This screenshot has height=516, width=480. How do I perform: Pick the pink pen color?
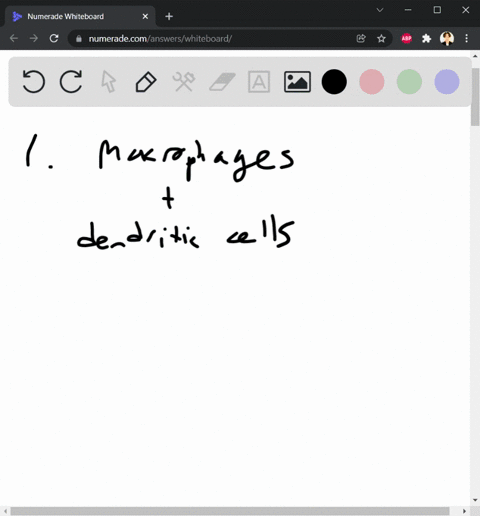pos(372,82)
